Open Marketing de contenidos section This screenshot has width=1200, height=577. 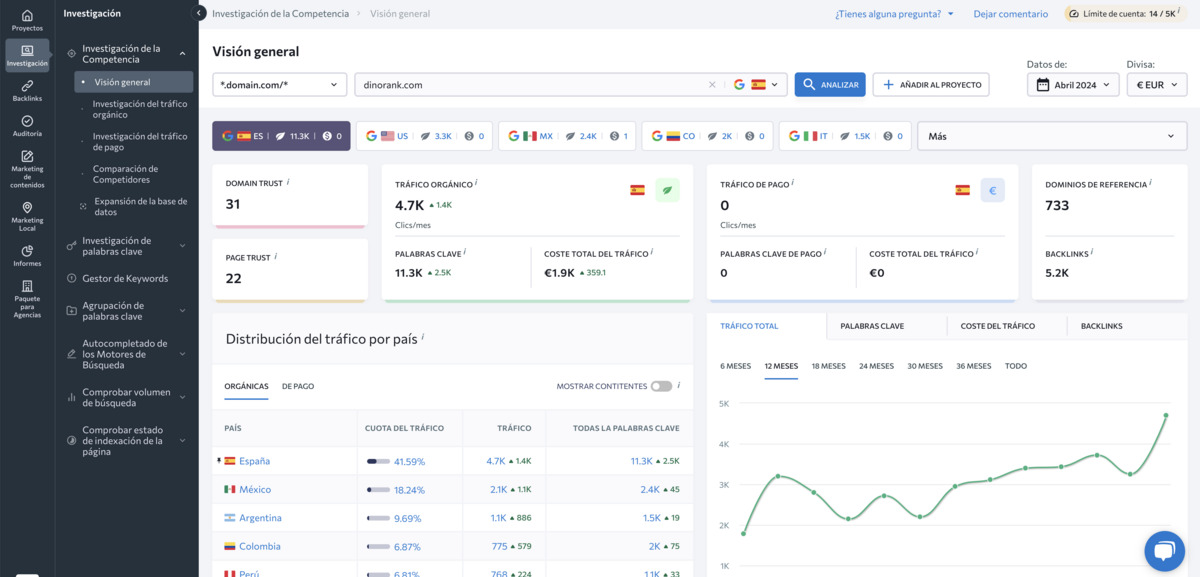[x=27, y=169]
